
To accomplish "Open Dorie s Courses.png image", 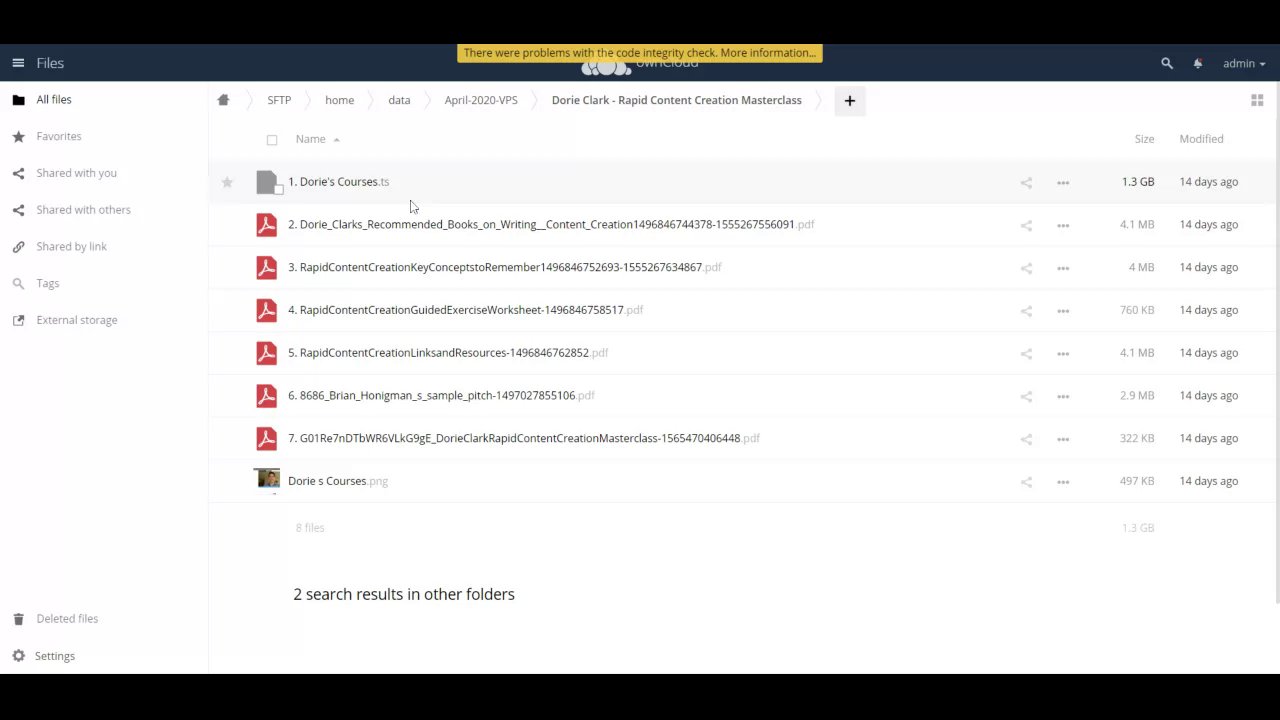I will (338, 481).
